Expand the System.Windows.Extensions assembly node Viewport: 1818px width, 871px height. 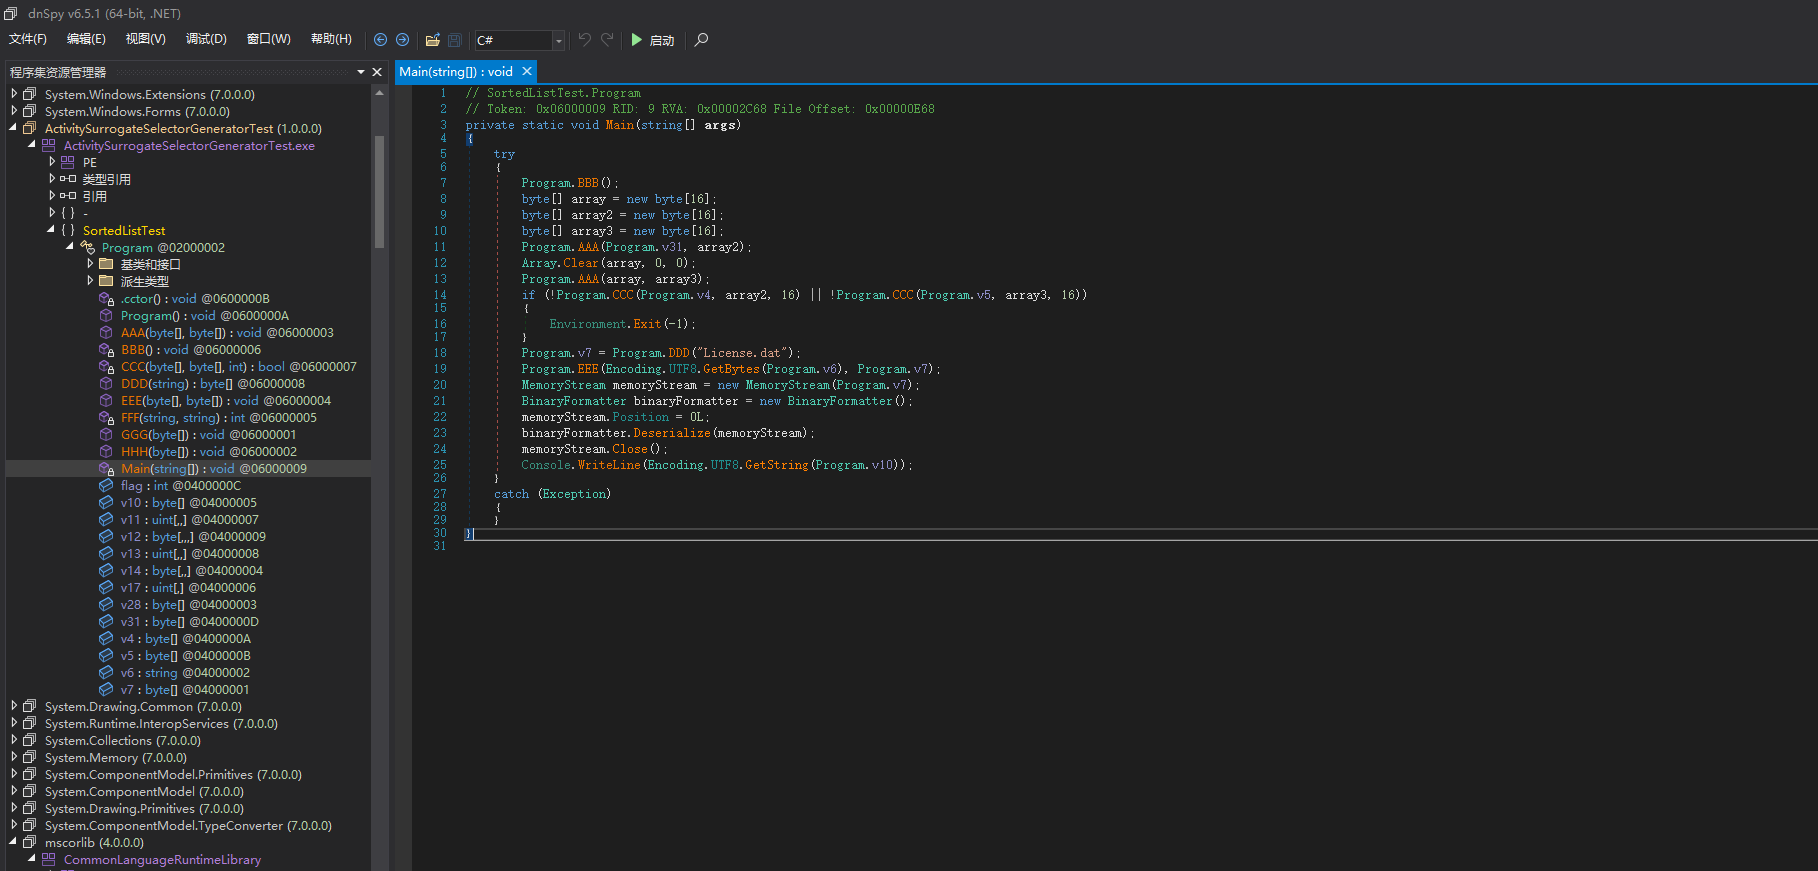14,94
